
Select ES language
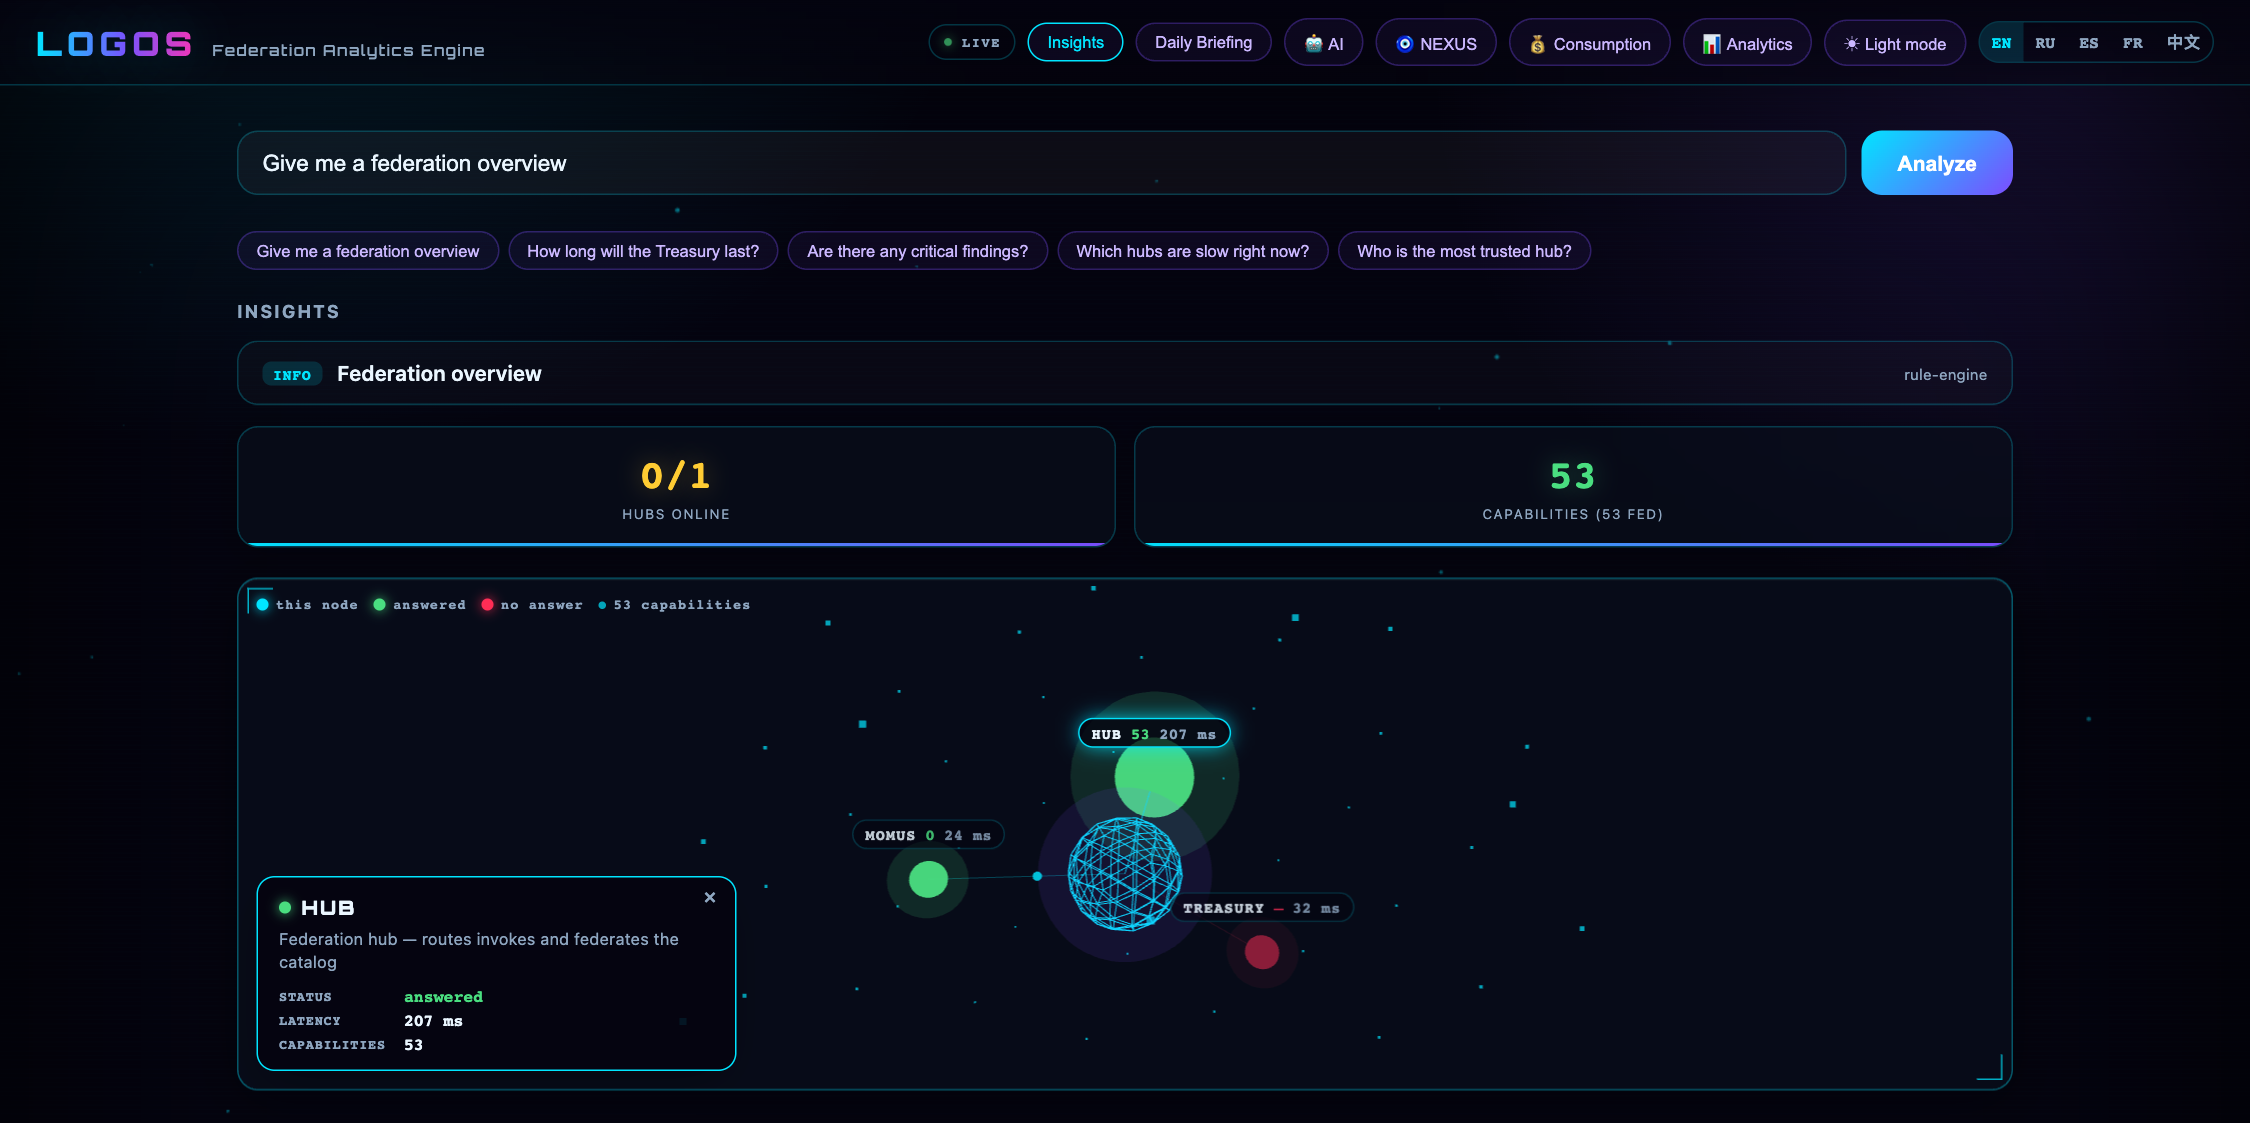tap(2089, 43)
